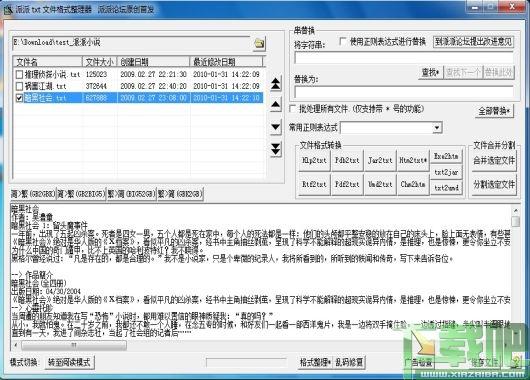Screen dimensions: 530x380
Task: Open the folder browse icon
Action: pyautogui.click(x=259, y=43)
